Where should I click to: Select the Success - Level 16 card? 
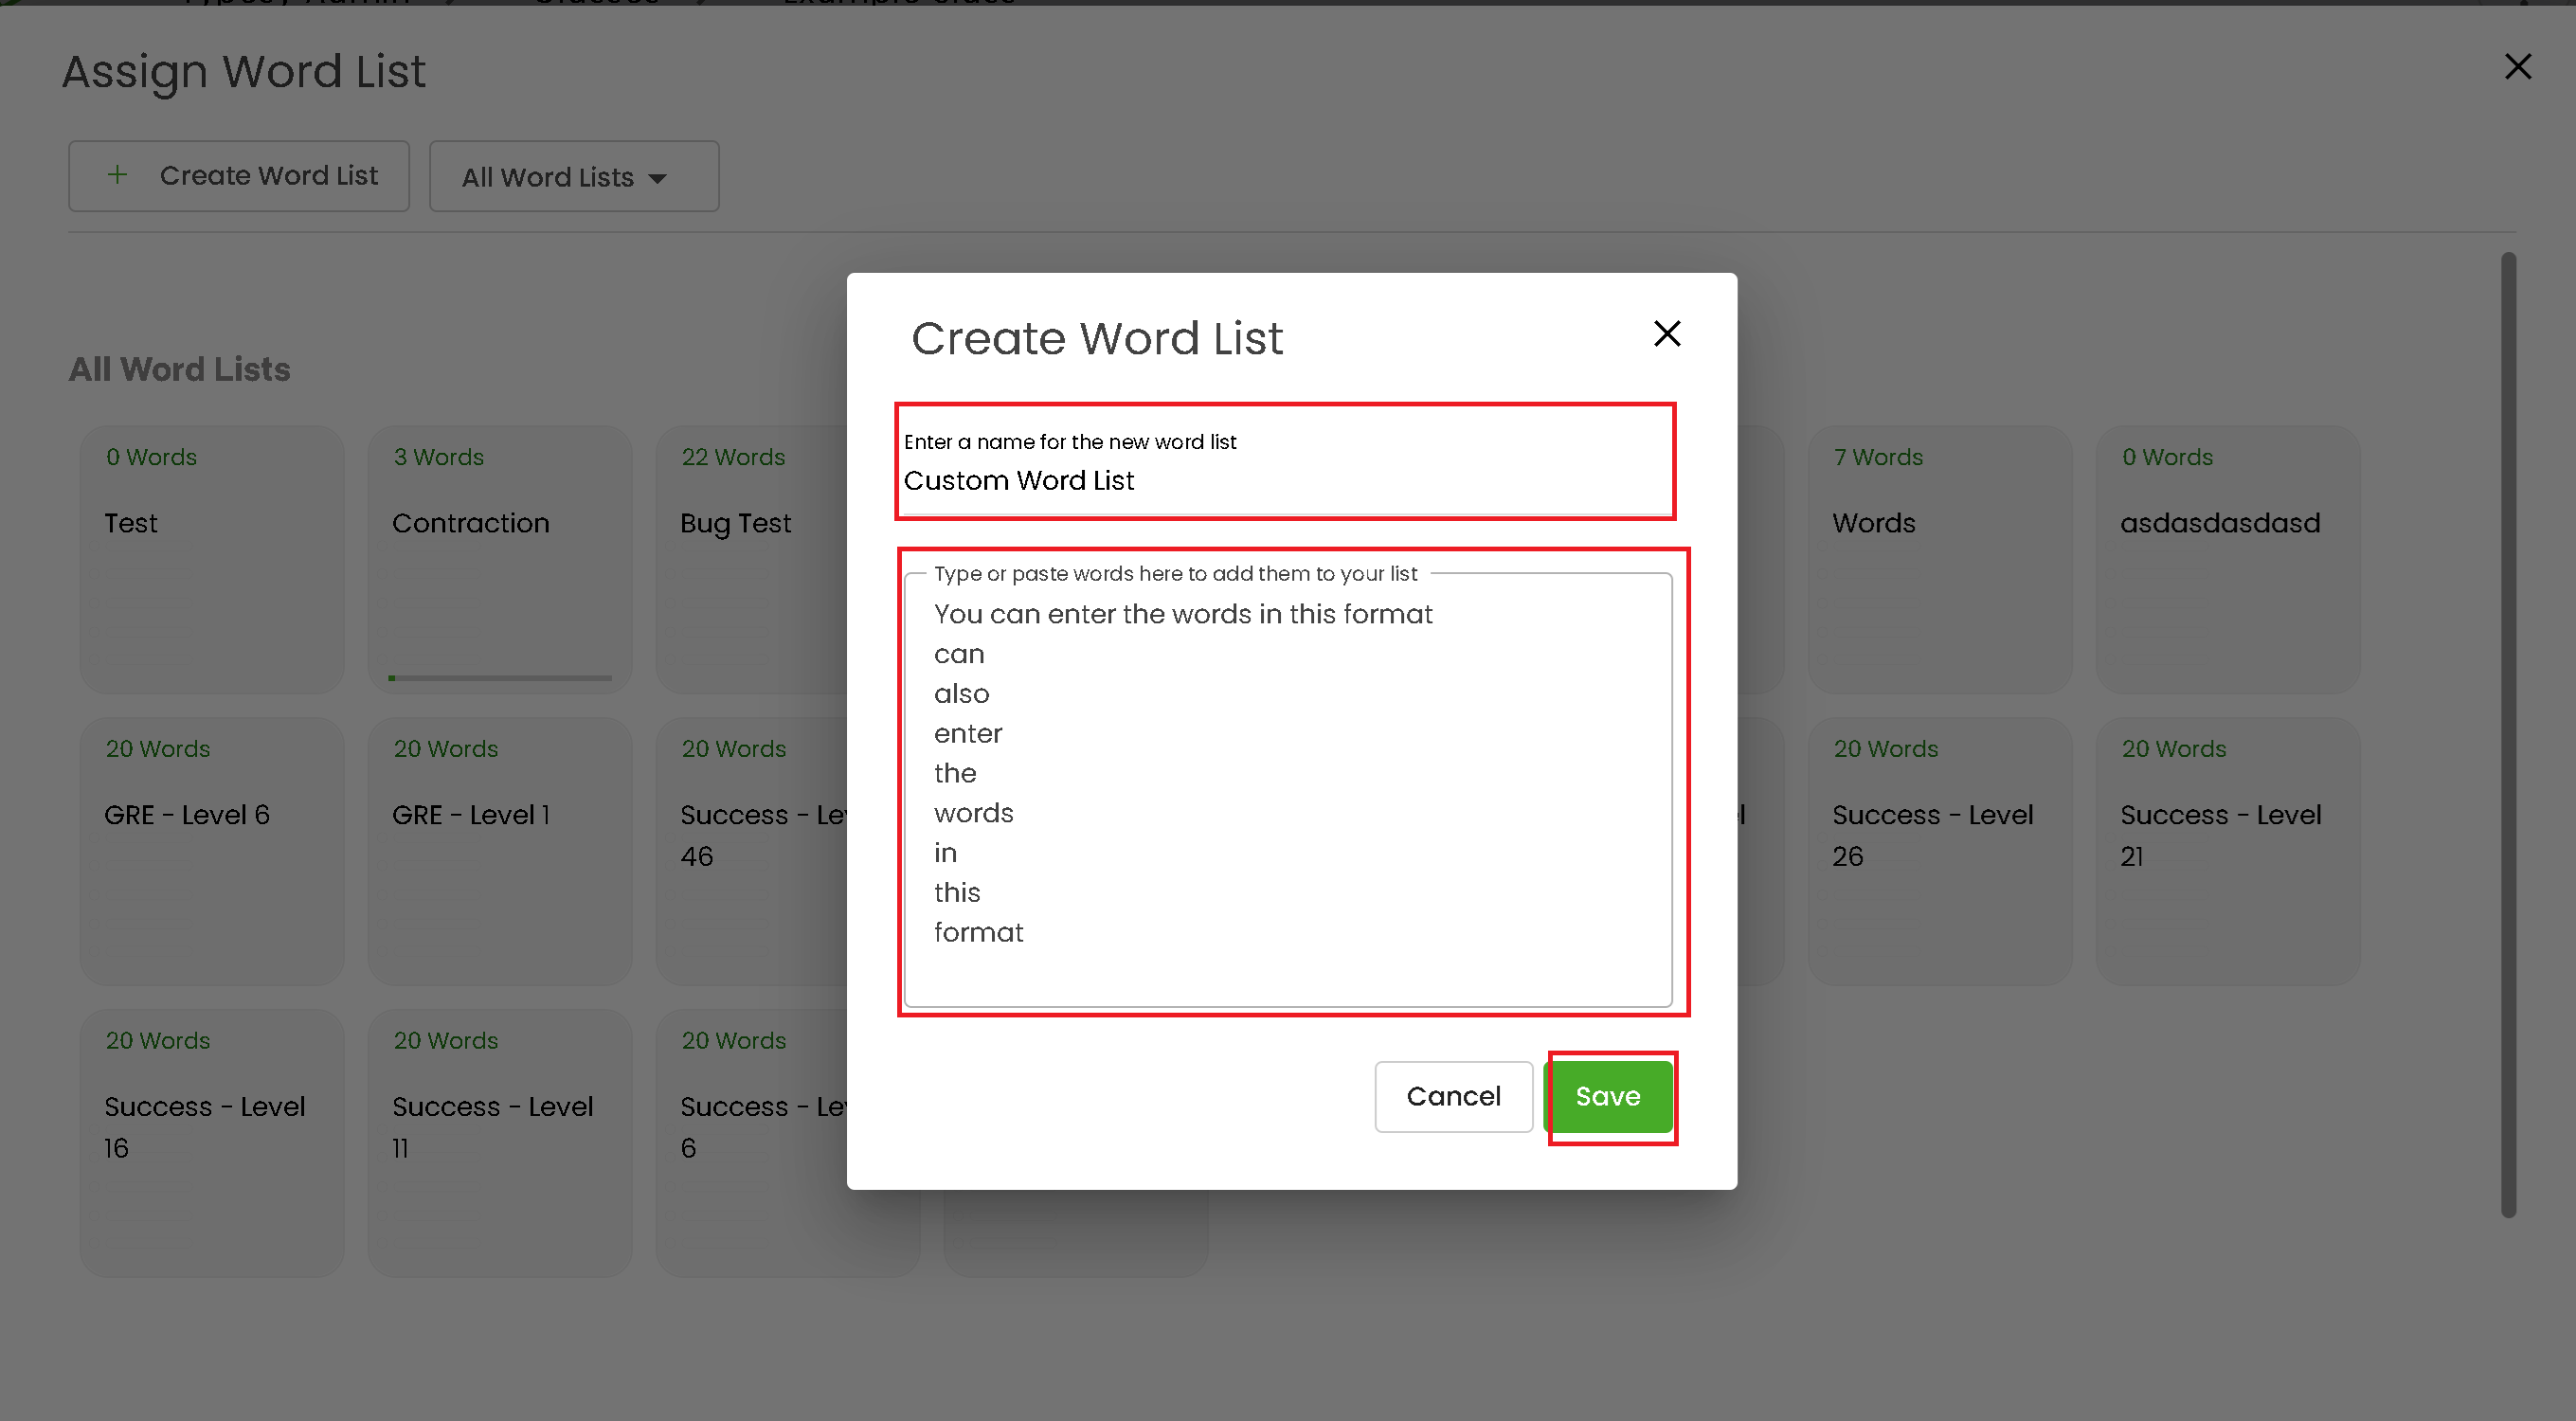point(212,1142)
